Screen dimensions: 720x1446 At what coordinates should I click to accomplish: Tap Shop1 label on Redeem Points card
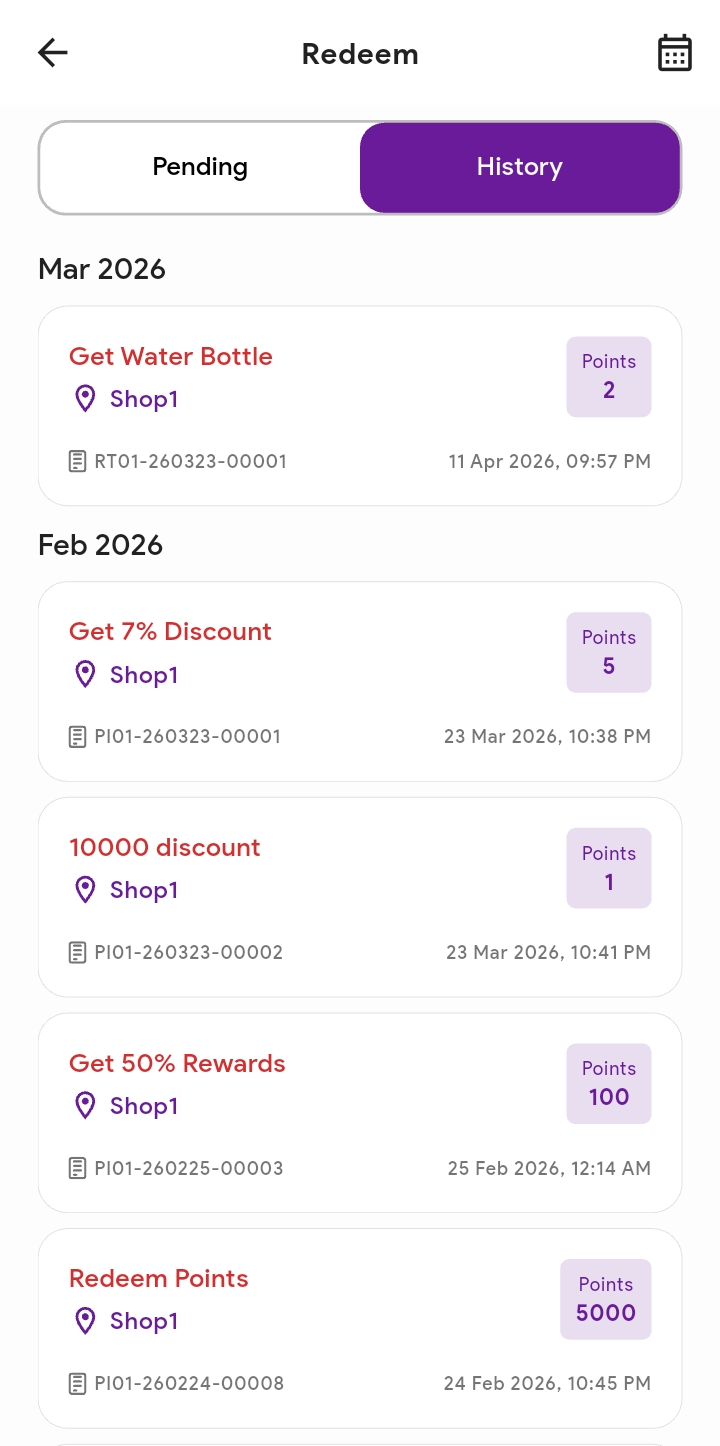coord(144,1321)
